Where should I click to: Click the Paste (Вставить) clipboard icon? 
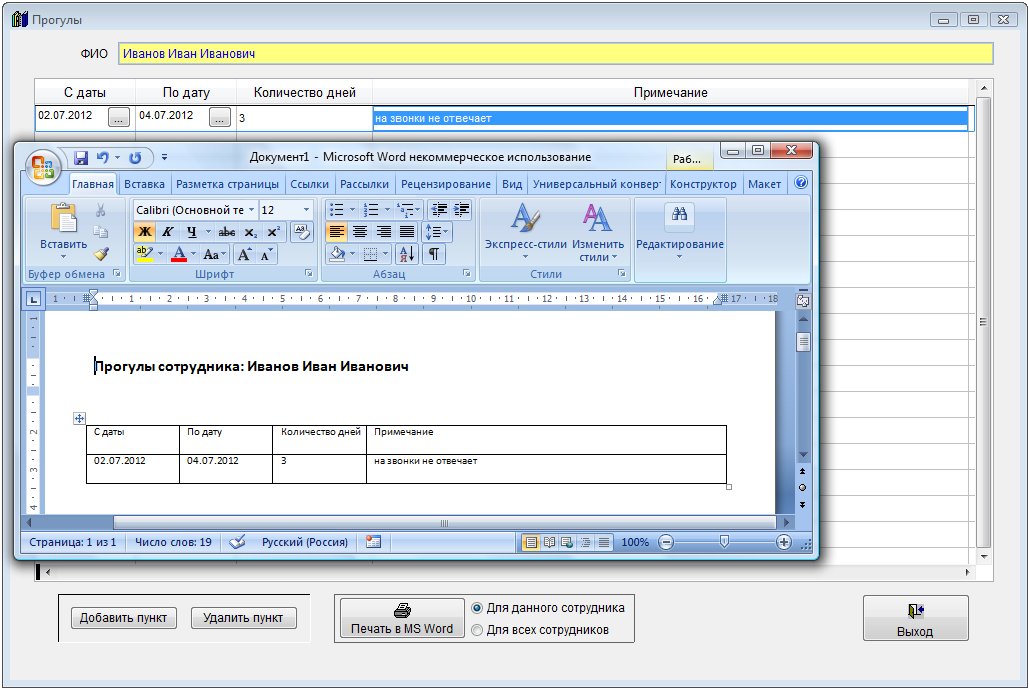tap(64, 217)
